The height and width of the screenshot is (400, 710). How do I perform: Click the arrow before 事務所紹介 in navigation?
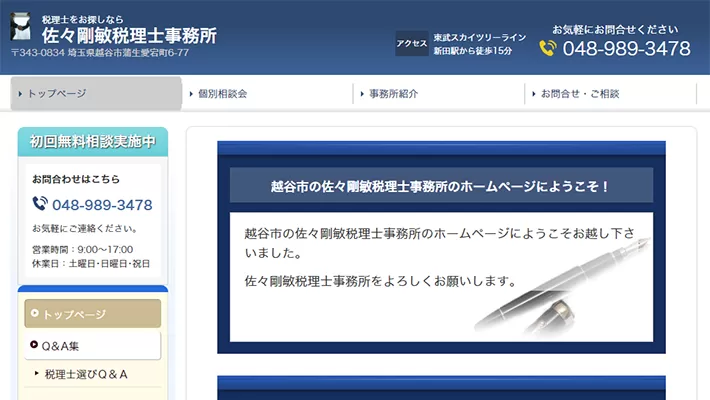click(362, 94)
